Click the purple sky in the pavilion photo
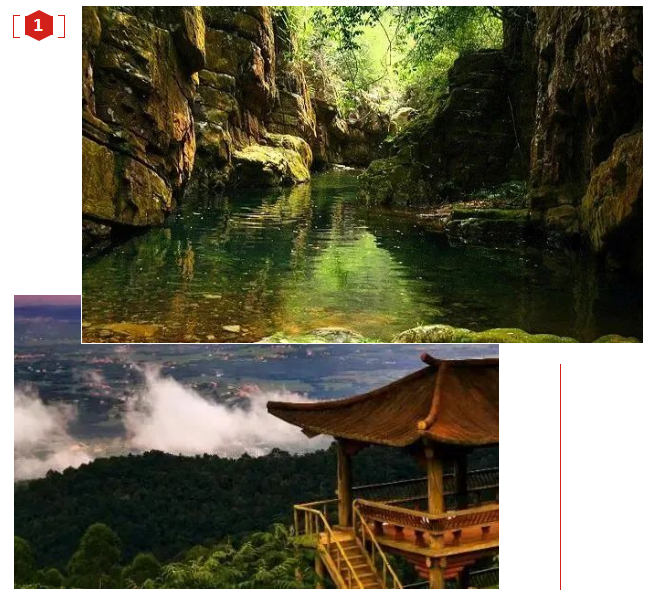650x605 pixels. 47,301
